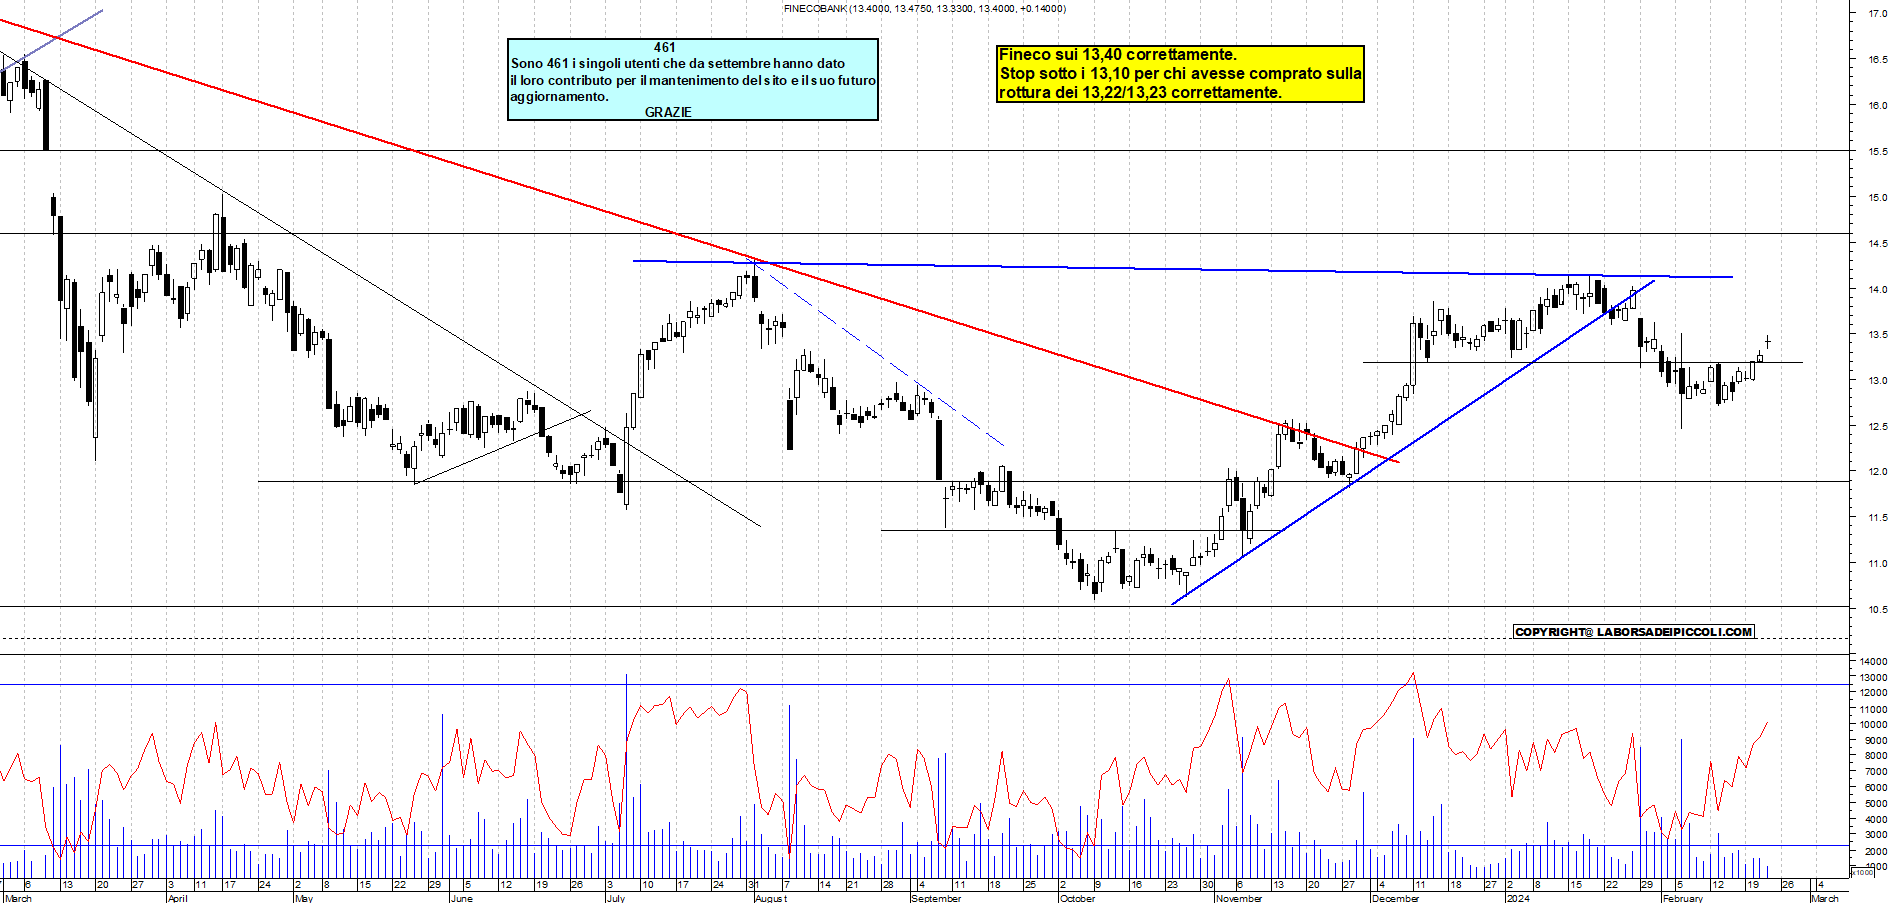Click the FINECOBANK chart title text
The height and width of the screenshot is (903, 1890).
tap(925, 8)
